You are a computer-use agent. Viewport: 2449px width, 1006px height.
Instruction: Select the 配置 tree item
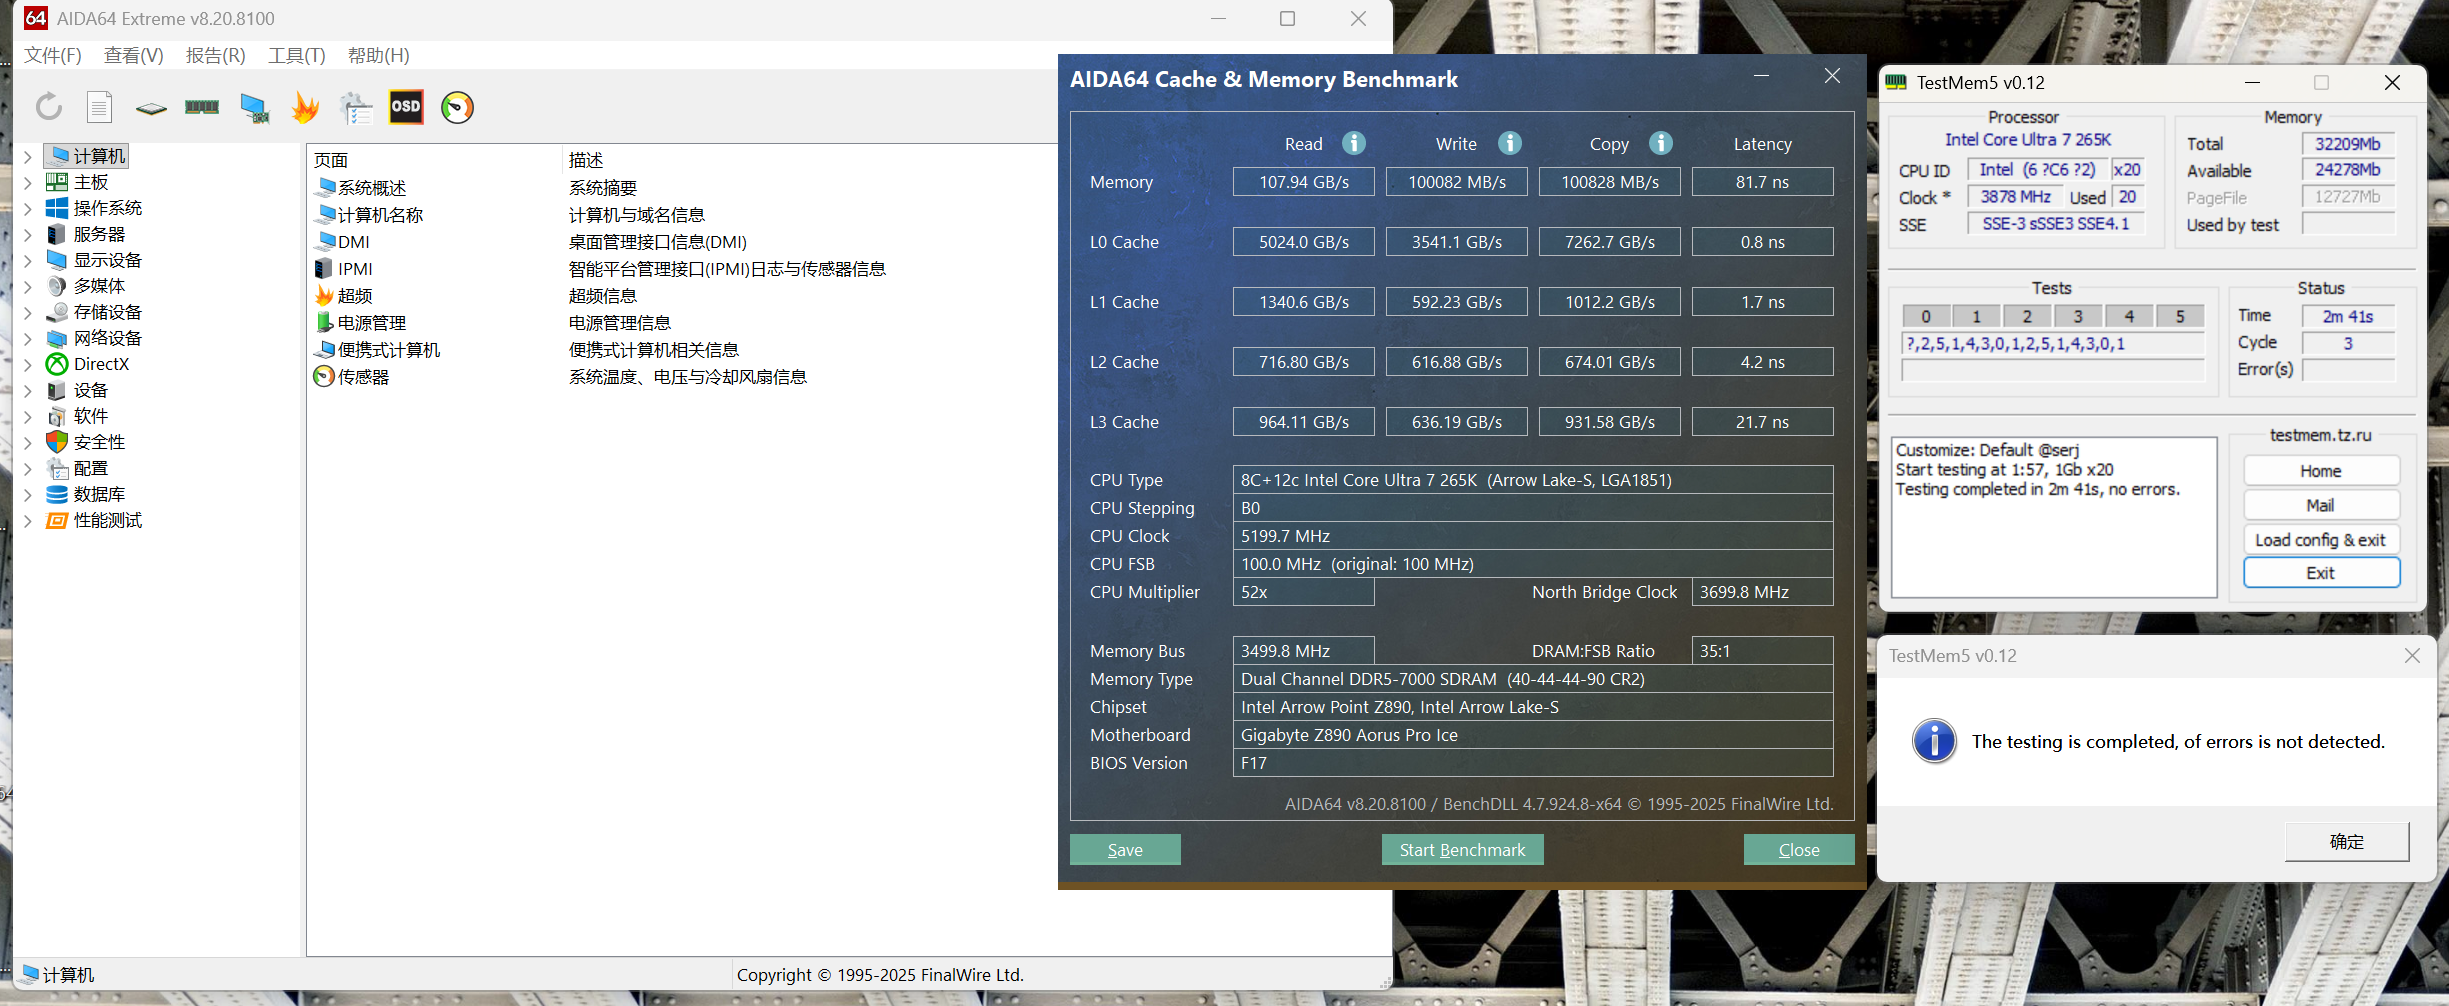point(91,468)
